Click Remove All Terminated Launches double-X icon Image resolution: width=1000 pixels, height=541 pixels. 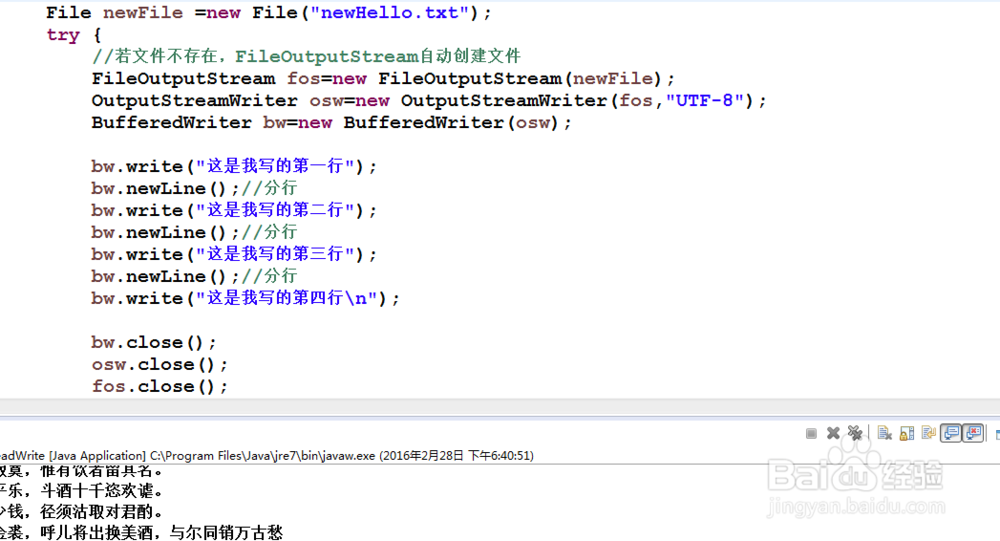[855, 434]
